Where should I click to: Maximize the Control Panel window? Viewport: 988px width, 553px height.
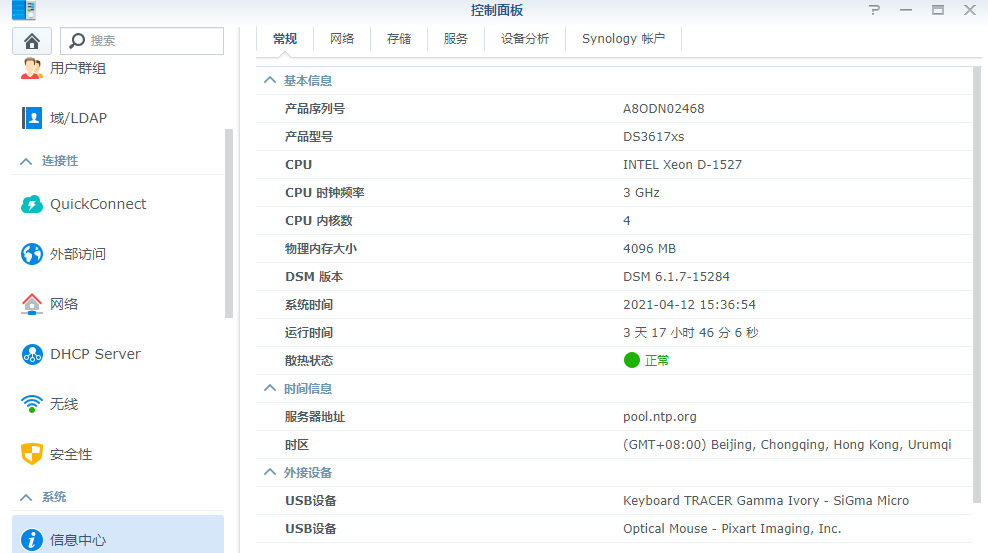tap(938, 10)
